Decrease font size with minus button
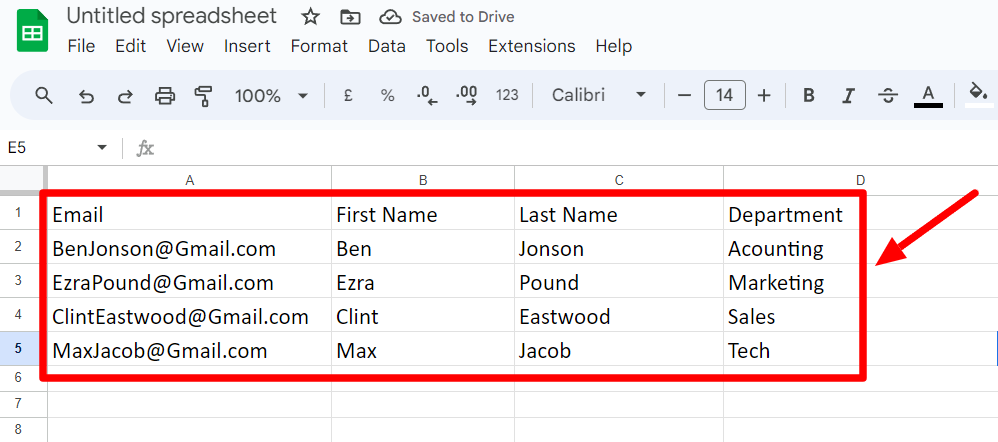 pyautogui.click(x=684, y=96)
